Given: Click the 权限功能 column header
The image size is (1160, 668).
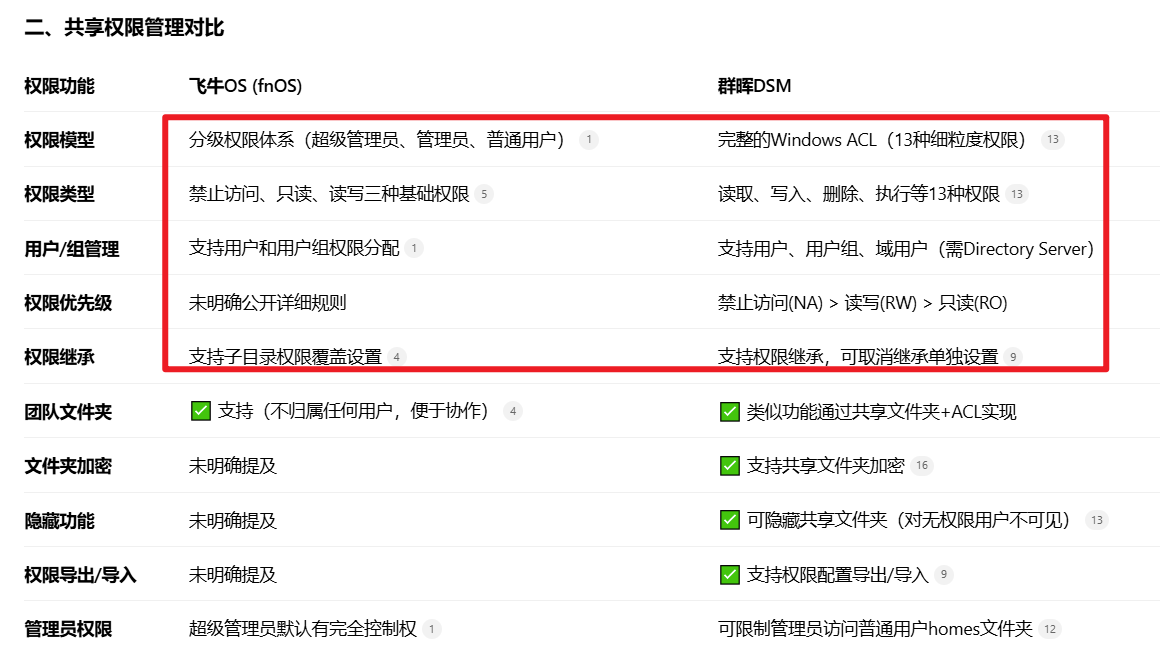Looking at the screenshot, I should pyautogui.click(x=59, y=86).
